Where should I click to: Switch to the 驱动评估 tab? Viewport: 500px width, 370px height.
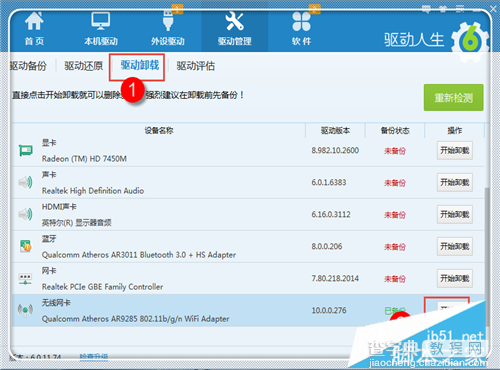pos(196,66)
